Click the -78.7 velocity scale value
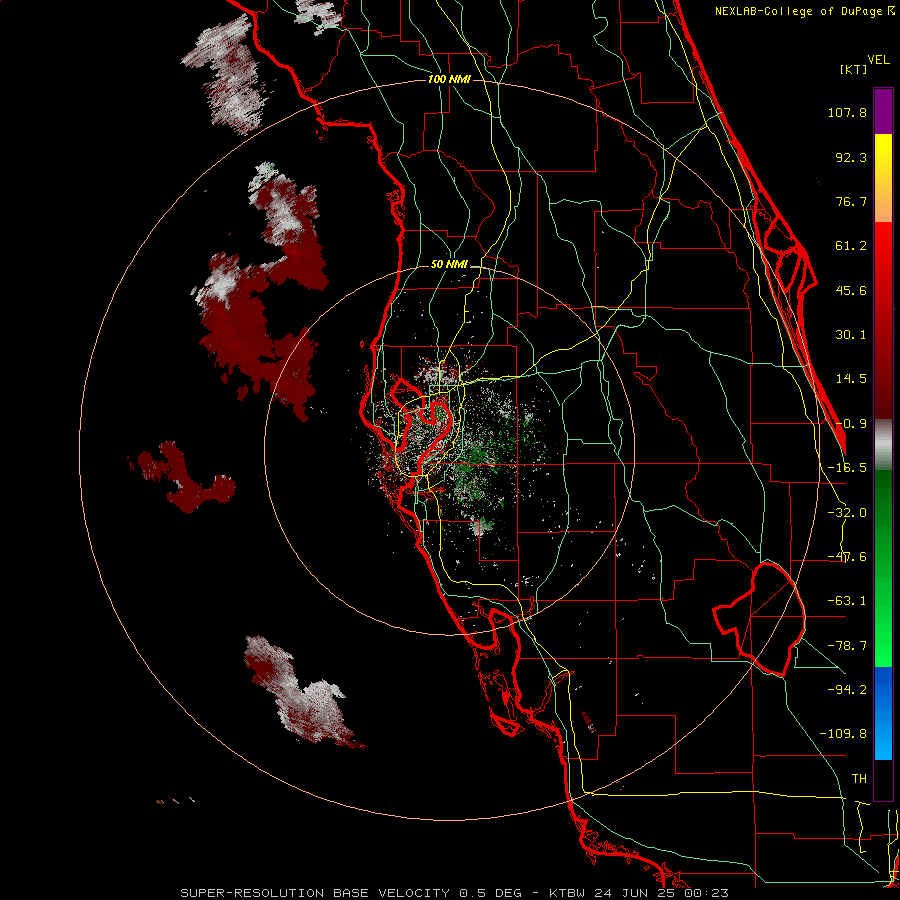 point(847,646)
